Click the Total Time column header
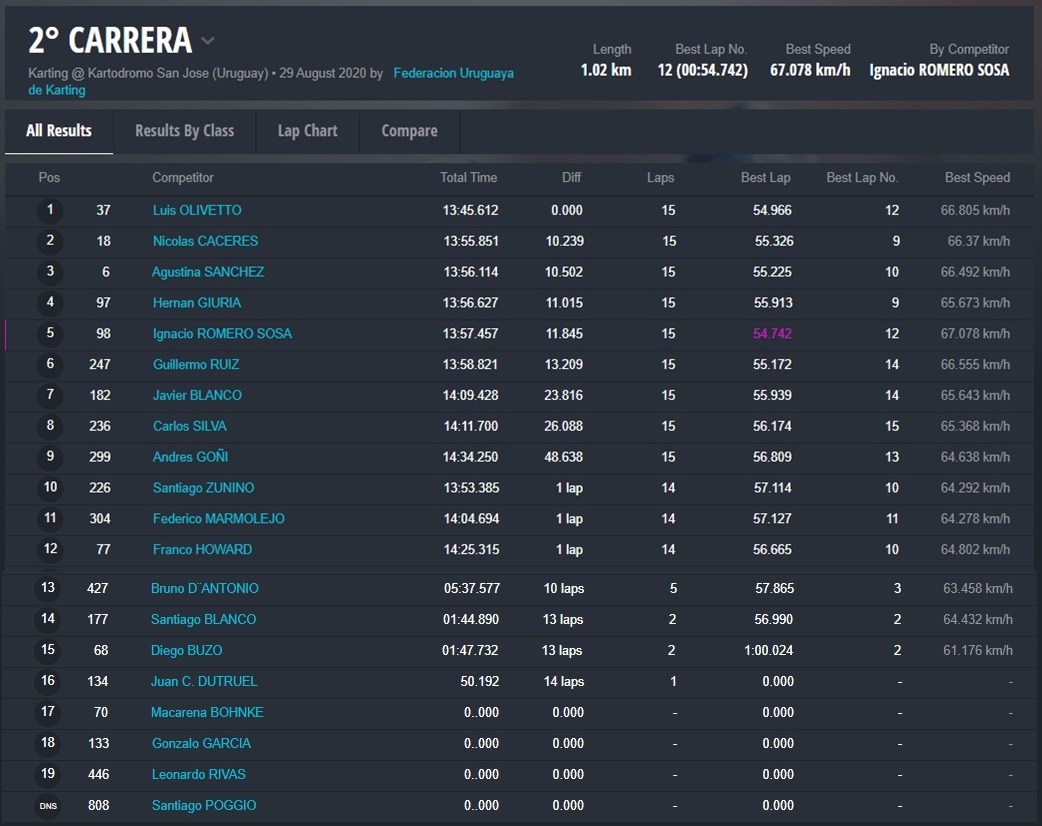The image size is (1042, 826). [x=468, y=178]
